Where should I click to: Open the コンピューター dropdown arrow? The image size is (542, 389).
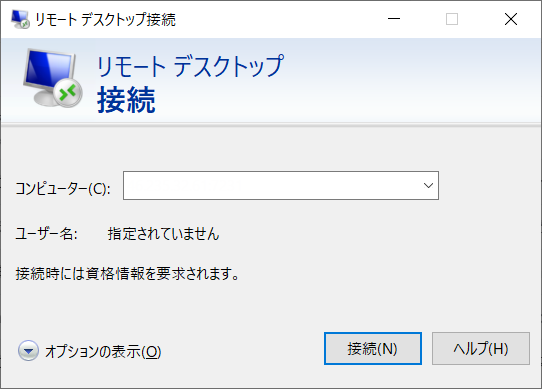click(428, 186)
